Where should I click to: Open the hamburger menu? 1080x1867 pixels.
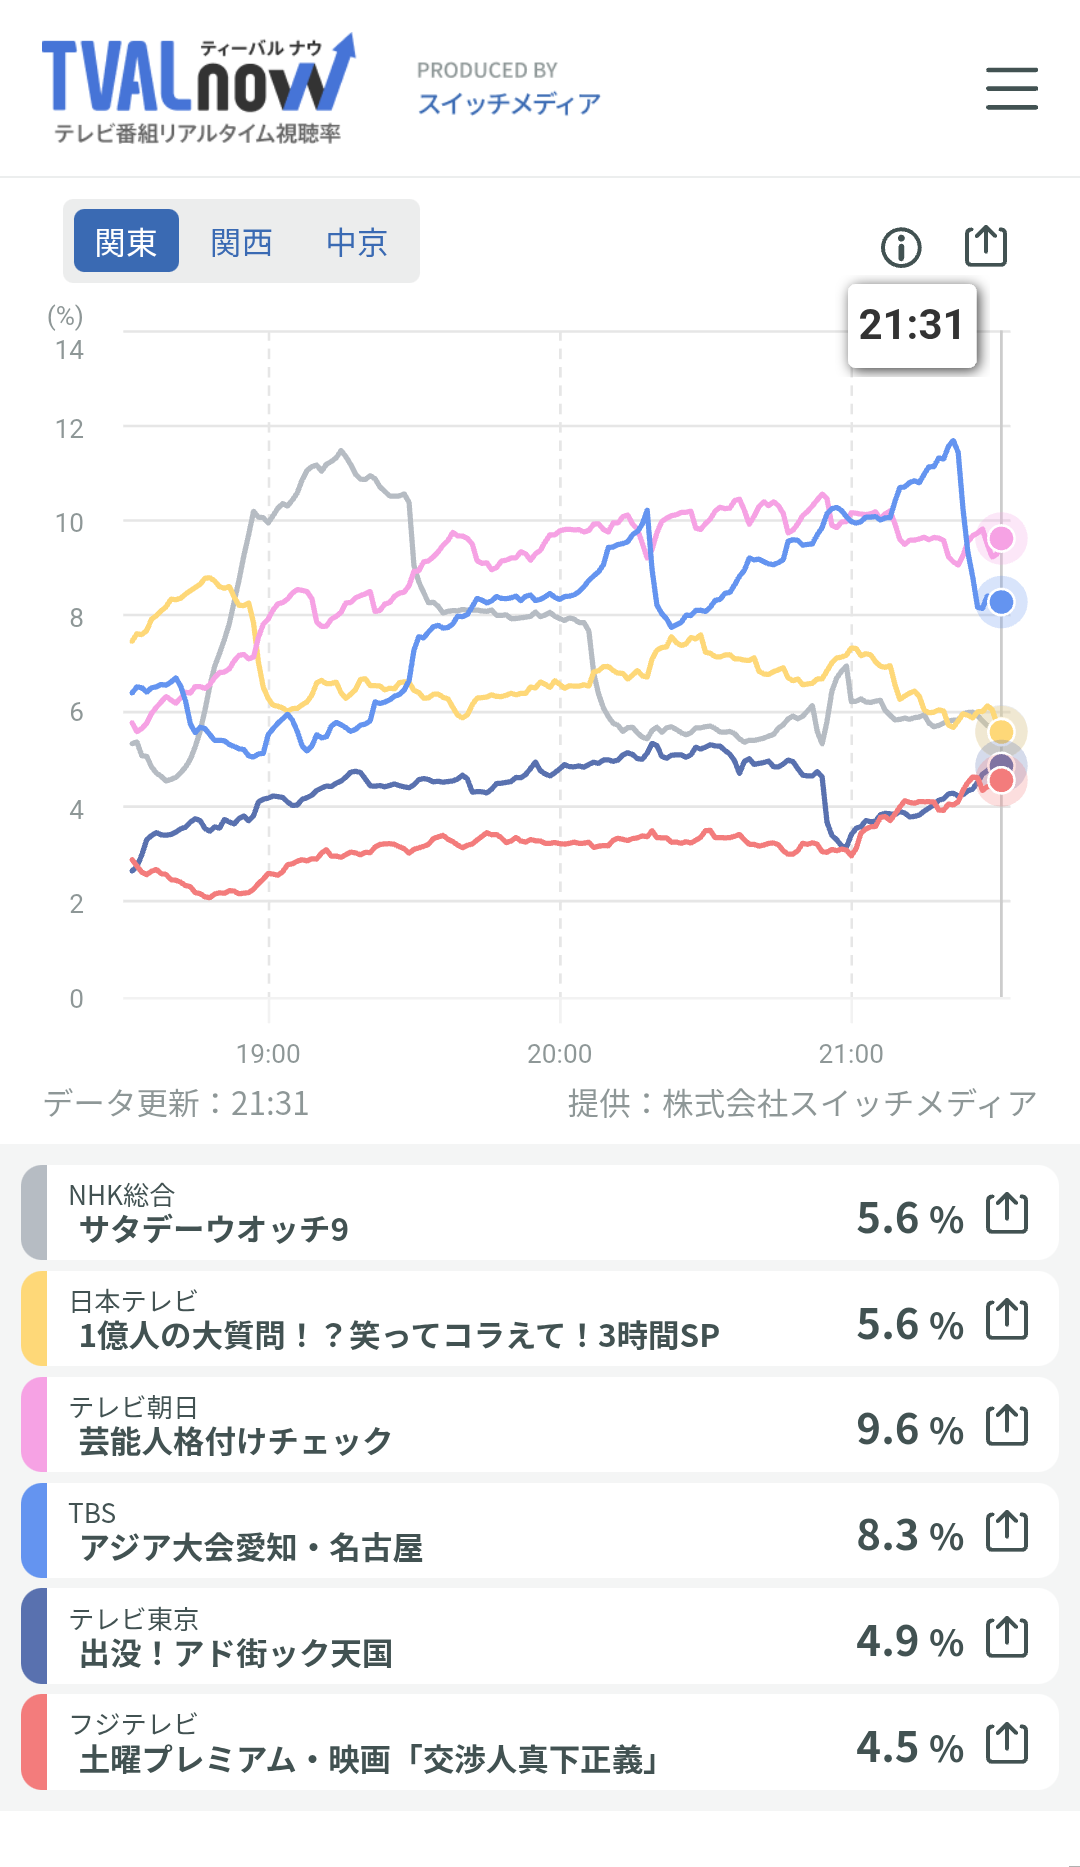tap(1011, 89)
